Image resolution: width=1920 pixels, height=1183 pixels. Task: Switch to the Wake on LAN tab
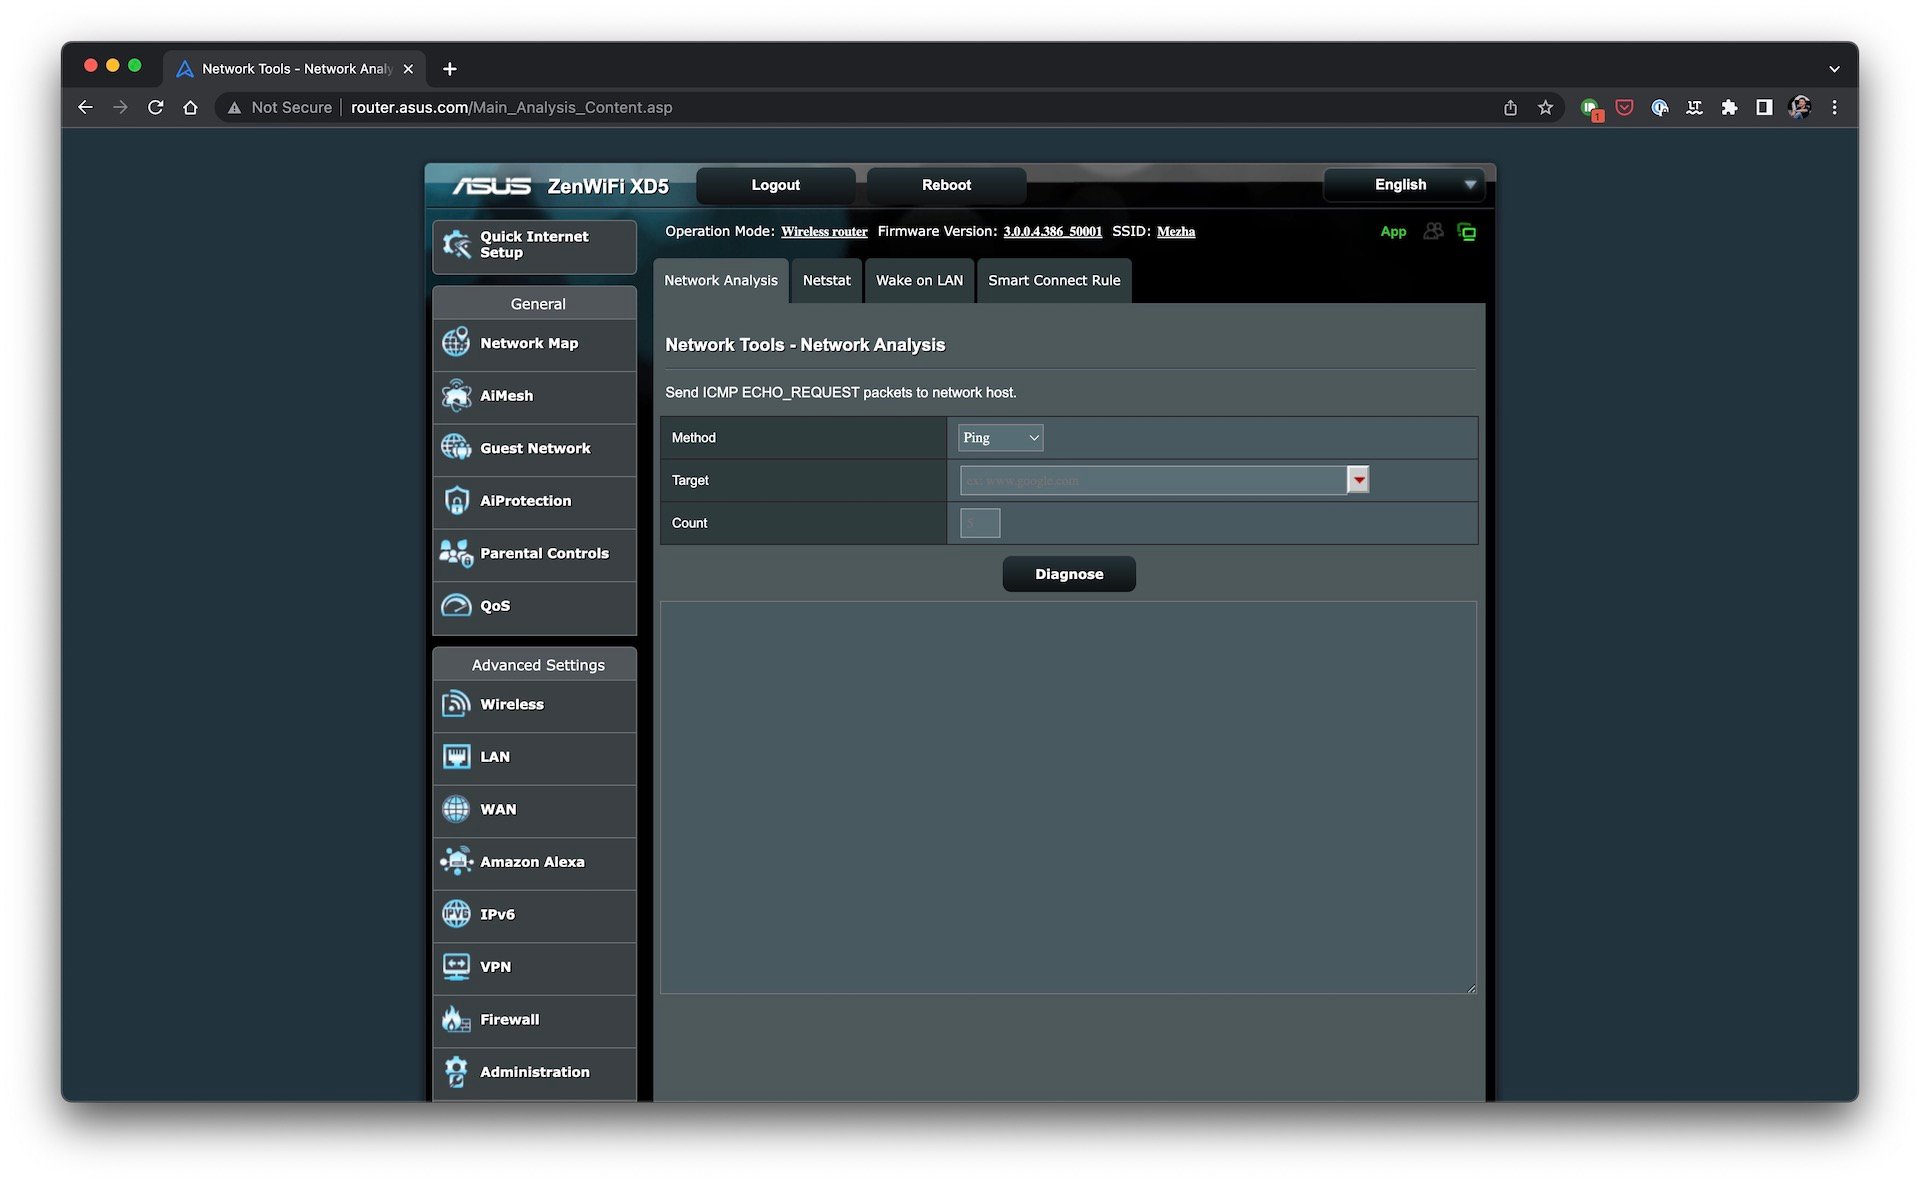click(919, 280)
